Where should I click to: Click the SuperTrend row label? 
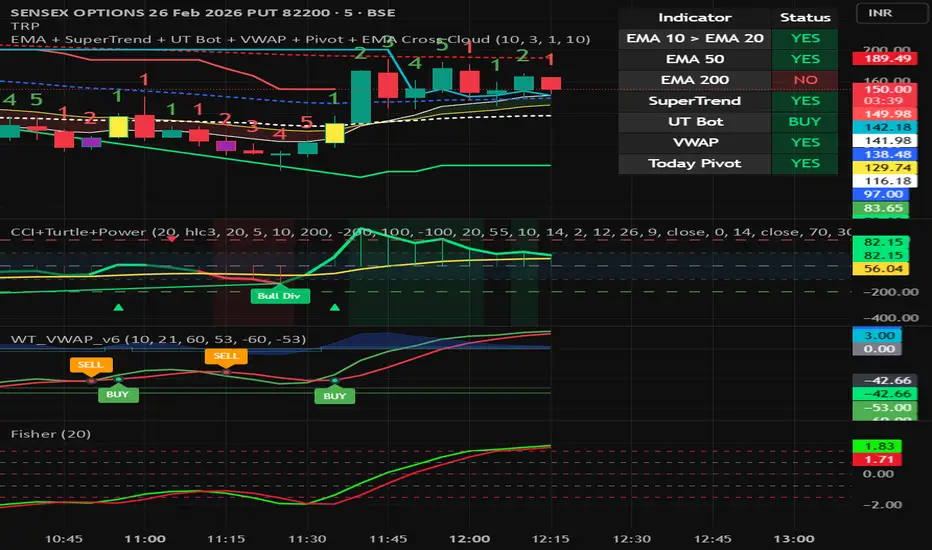click(x=695, y=100)
